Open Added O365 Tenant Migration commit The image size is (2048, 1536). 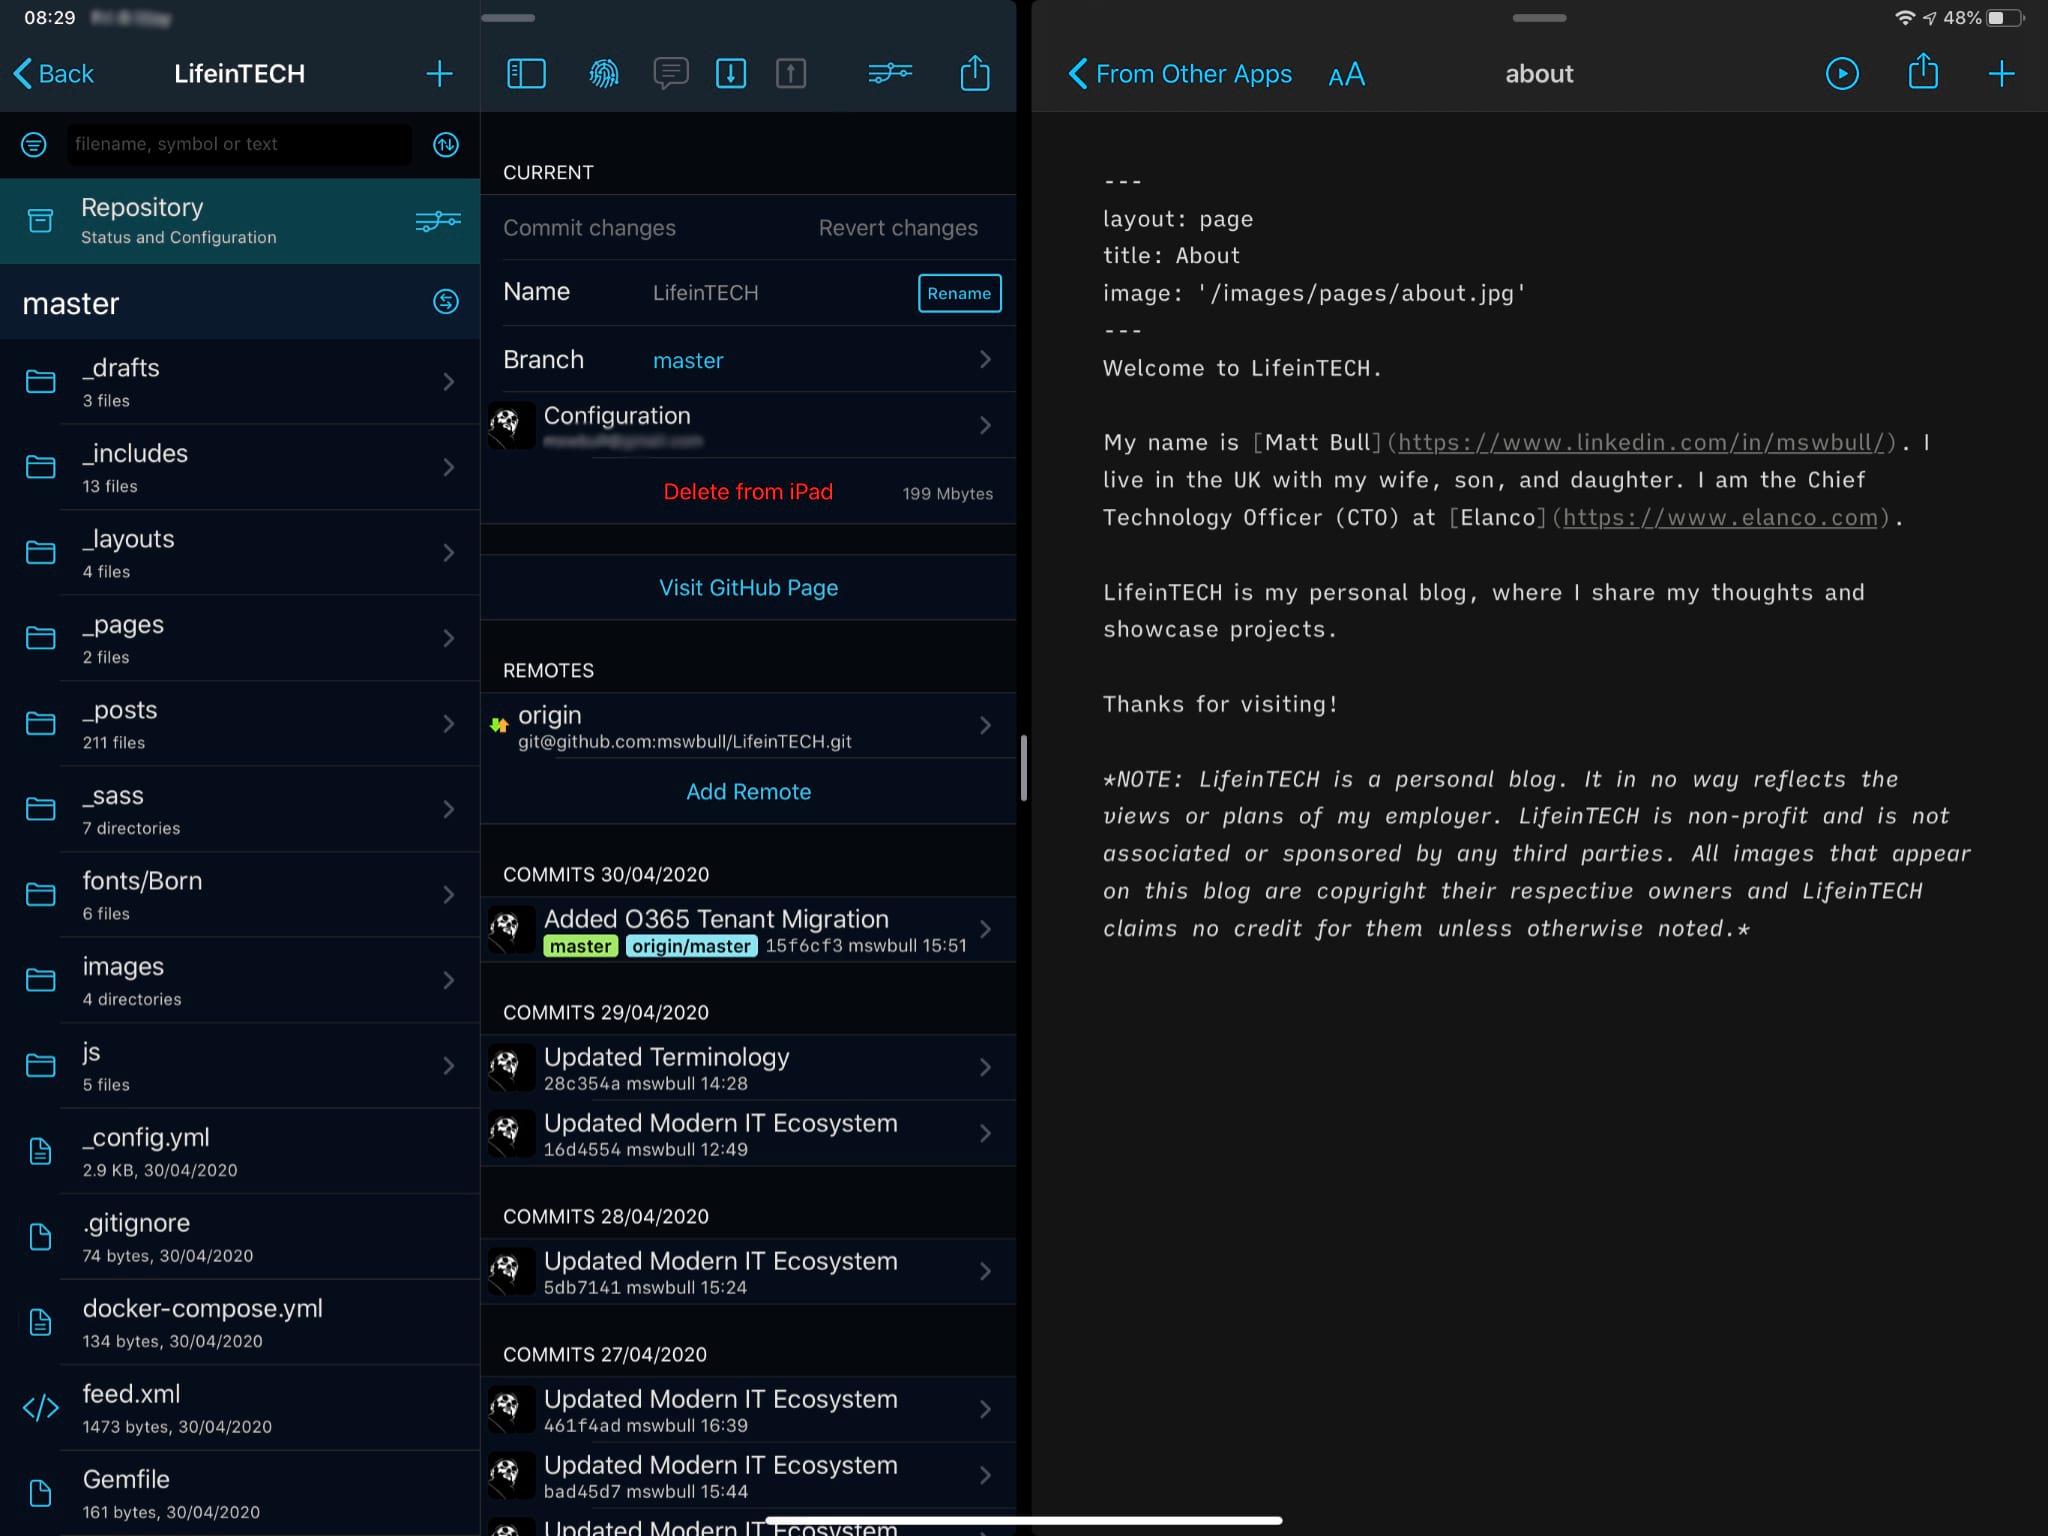(748, 930)
